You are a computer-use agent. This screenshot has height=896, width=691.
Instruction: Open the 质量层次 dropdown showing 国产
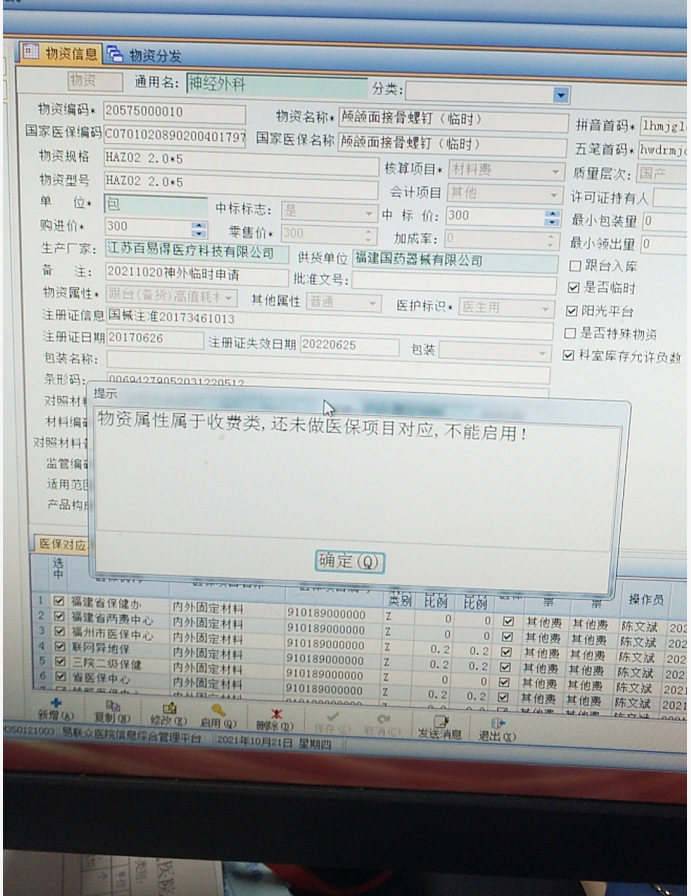663,174
